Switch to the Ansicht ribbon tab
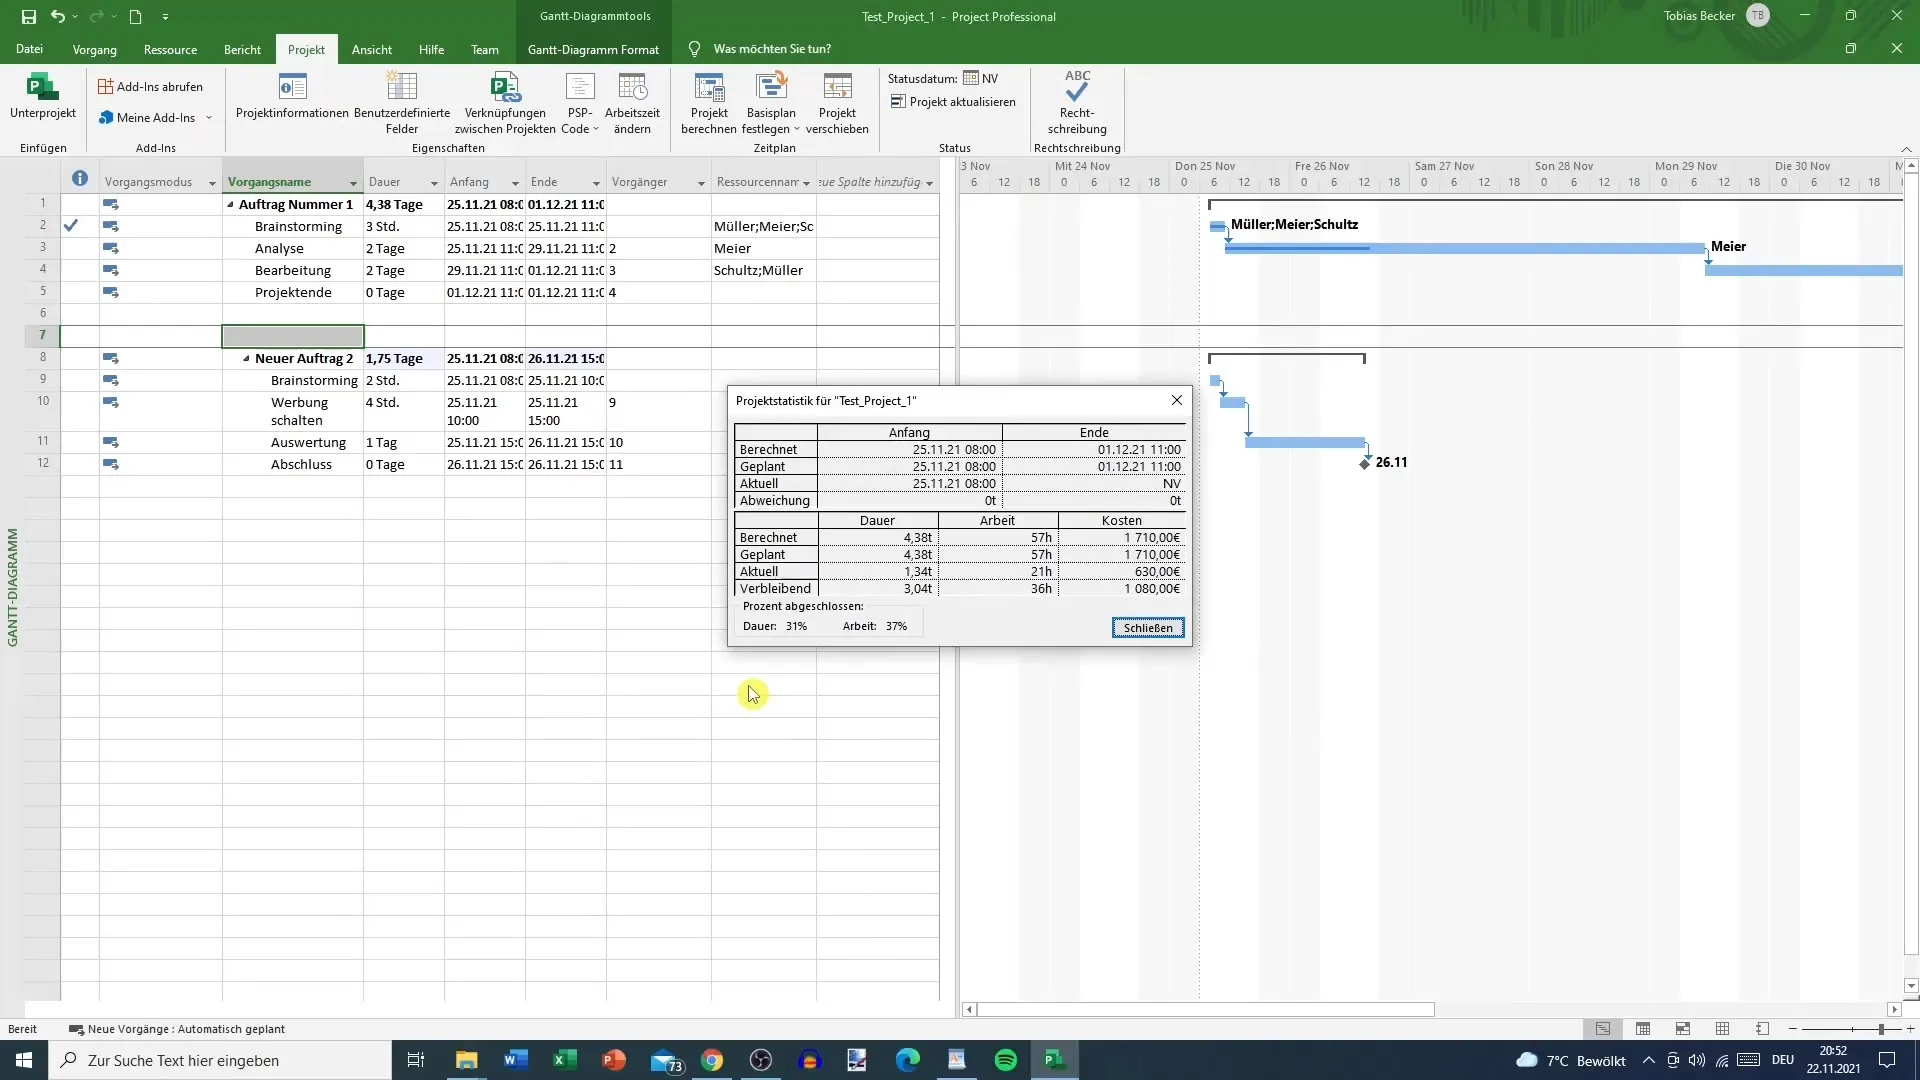 tap(372, 49)
